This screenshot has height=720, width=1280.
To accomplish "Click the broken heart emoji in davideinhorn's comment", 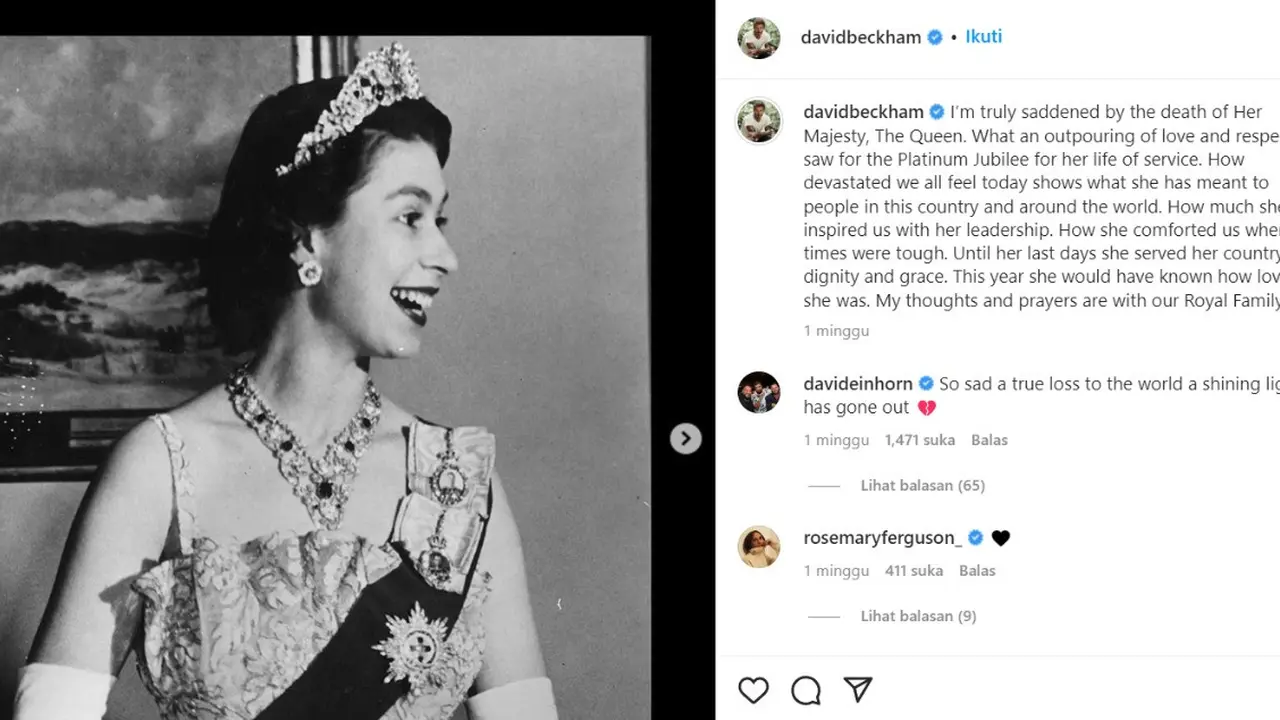I will point(927,407).
